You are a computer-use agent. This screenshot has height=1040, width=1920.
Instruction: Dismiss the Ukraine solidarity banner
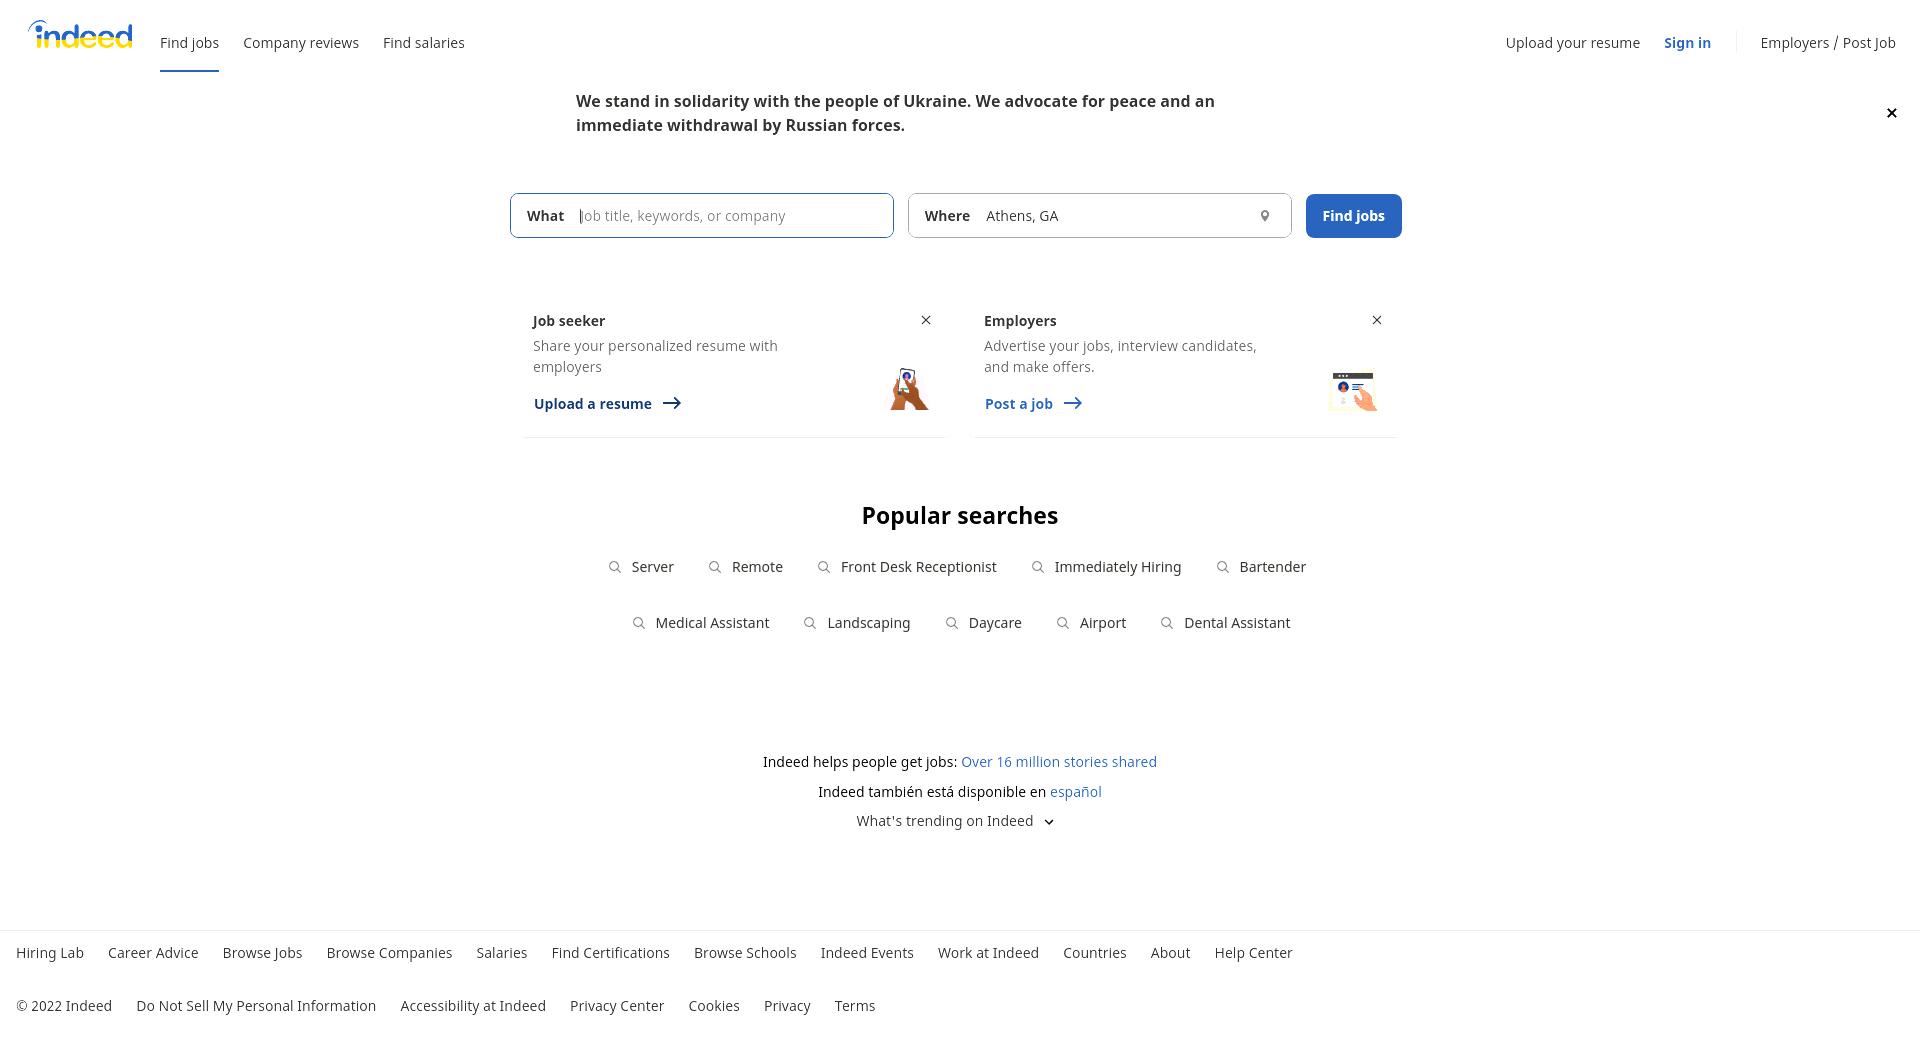1891,113
